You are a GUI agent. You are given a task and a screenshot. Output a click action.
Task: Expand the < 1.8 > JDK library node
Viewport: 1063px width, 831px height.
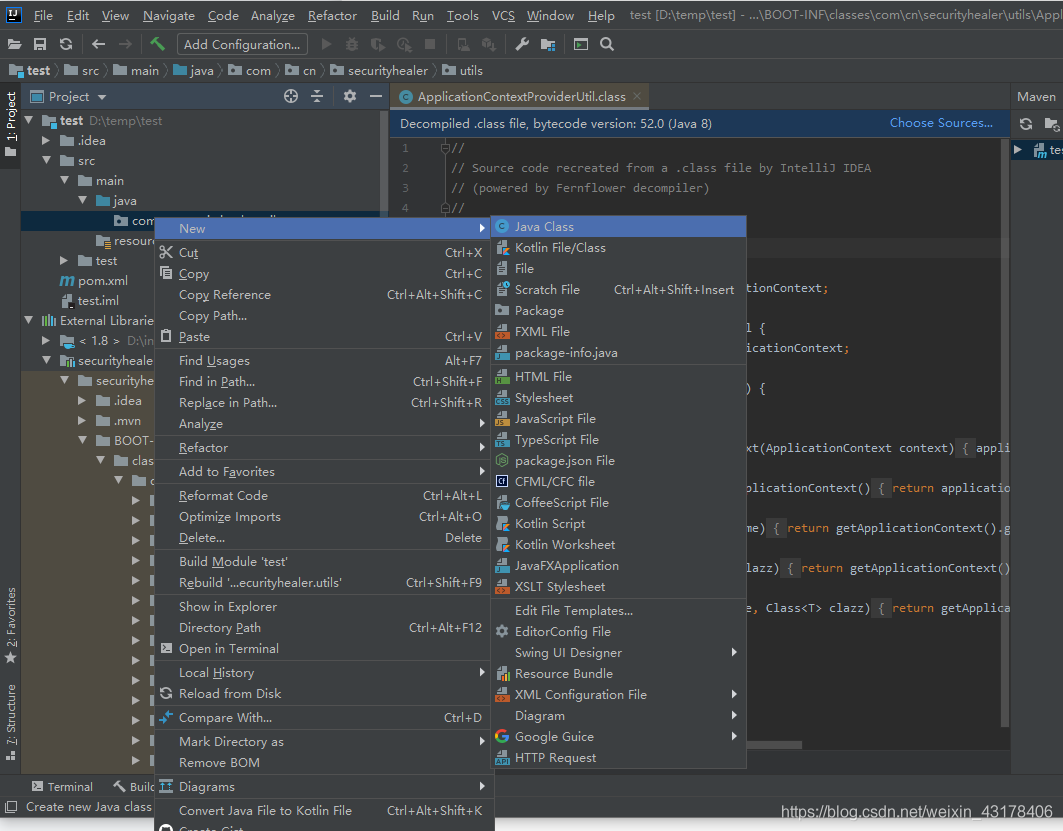pyautogui.click(x=46, y=340)
